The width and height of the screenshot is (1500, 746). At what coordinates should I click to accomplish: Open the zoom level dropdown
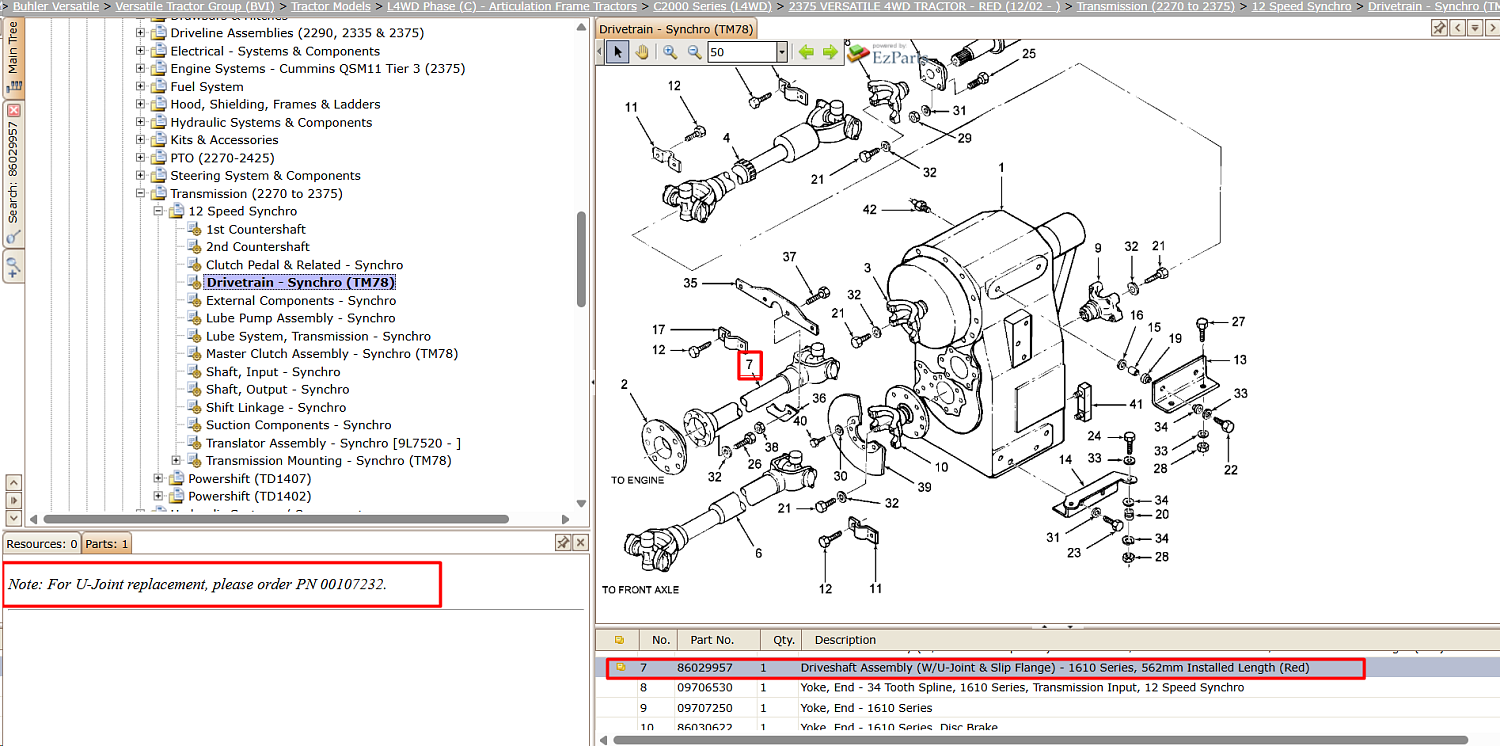pyautogui.click(x=781, y=52)
